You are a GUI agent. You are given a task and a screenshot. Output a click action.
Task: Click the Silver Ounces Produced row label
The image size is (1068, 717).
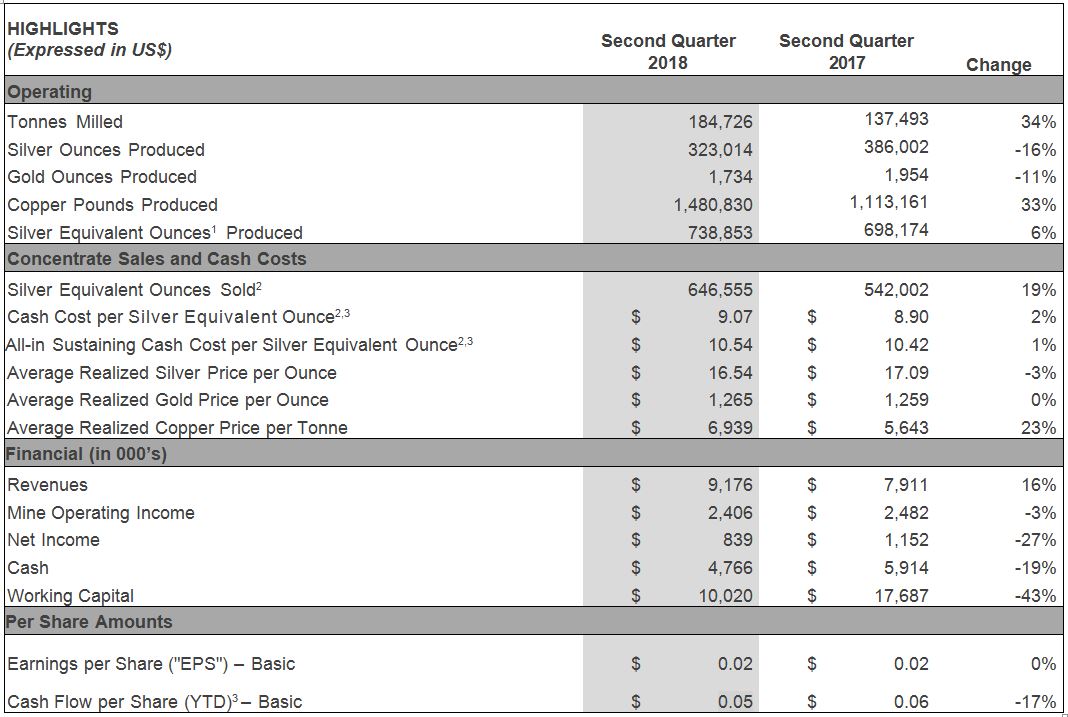point(106,150)
